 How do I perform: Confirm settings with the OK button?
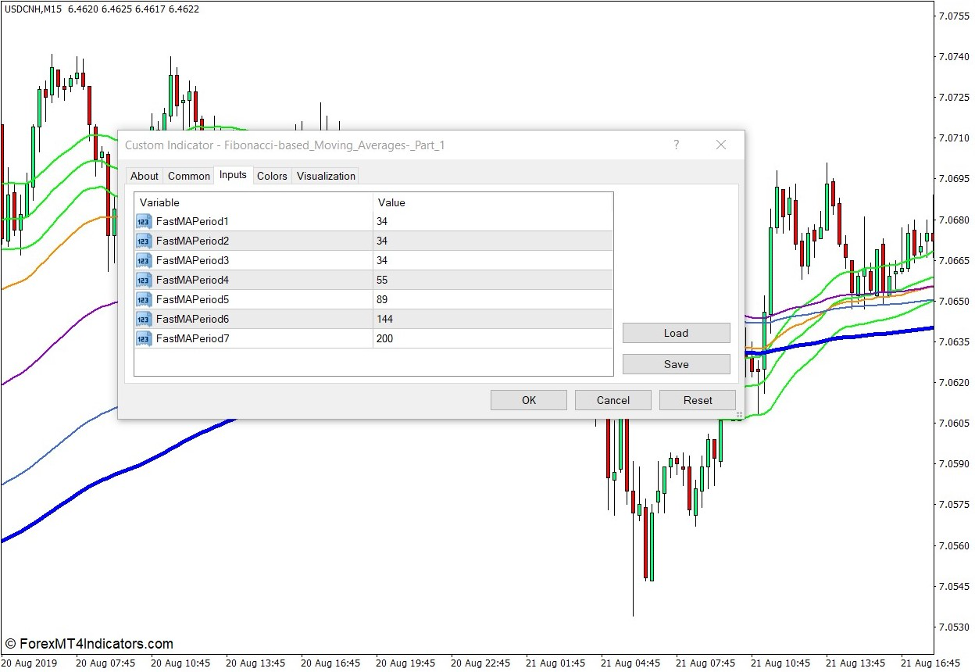[x=528, y=400]
